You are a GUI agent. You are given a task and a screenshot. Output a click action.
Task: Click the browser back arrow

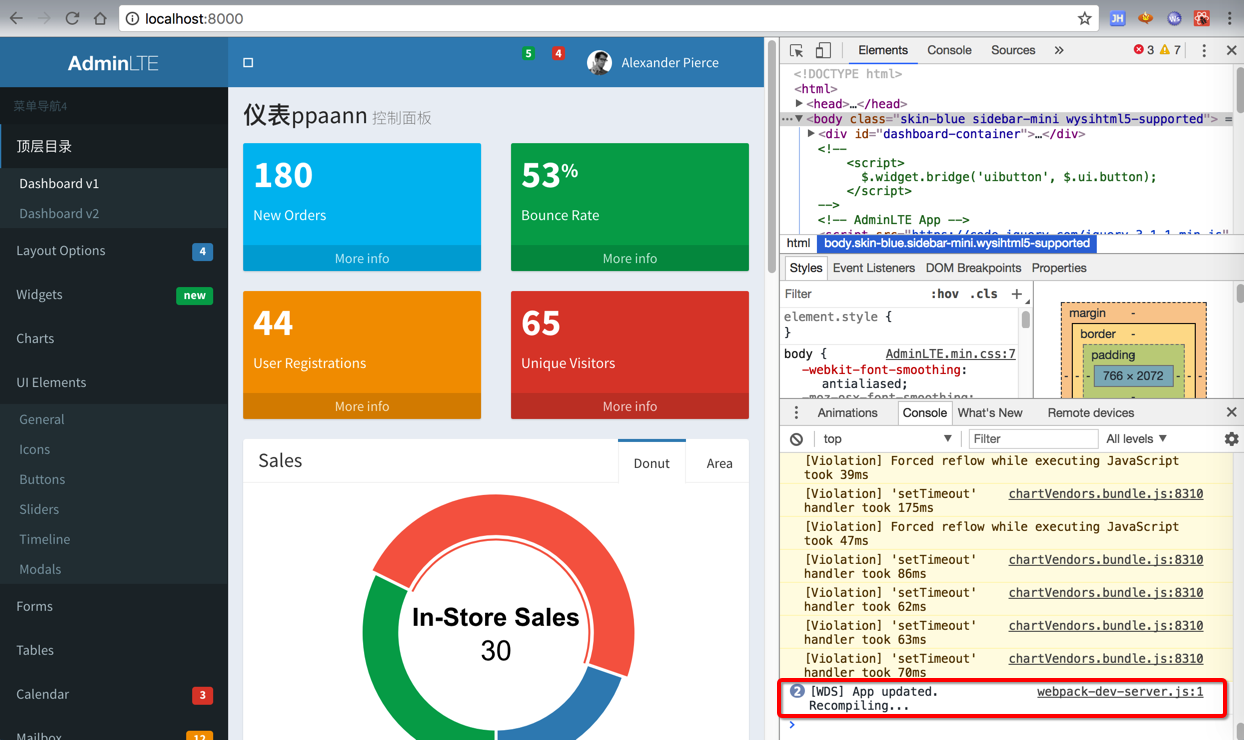pos(17,18)
